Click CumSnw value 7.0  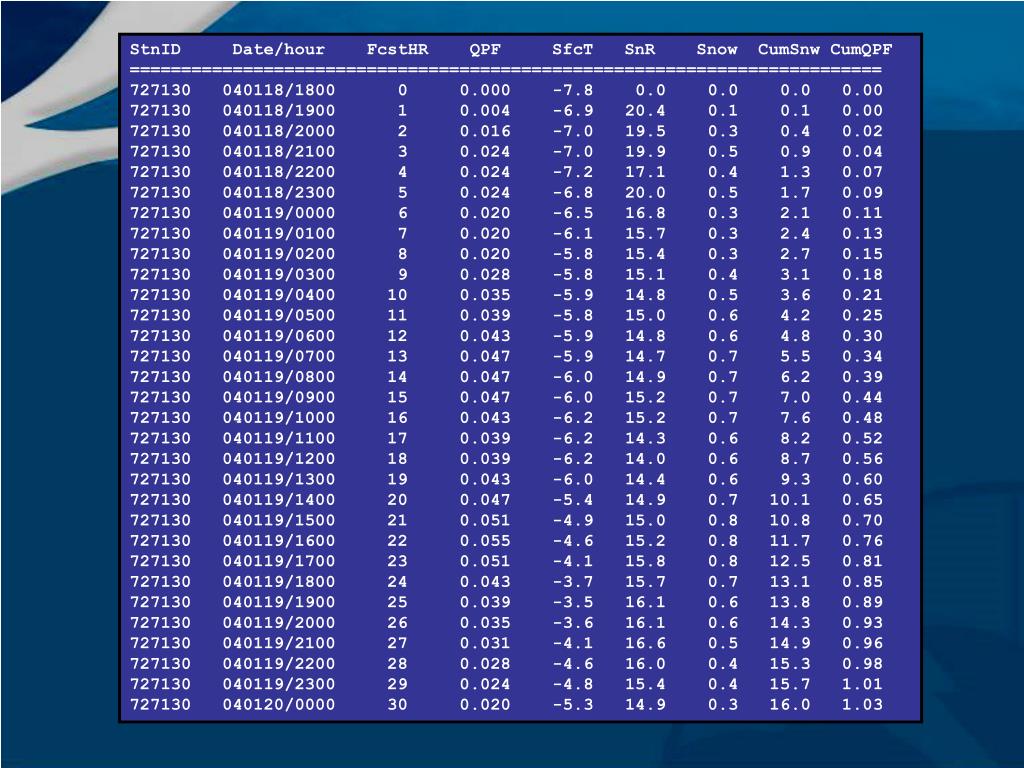point(795,397)
